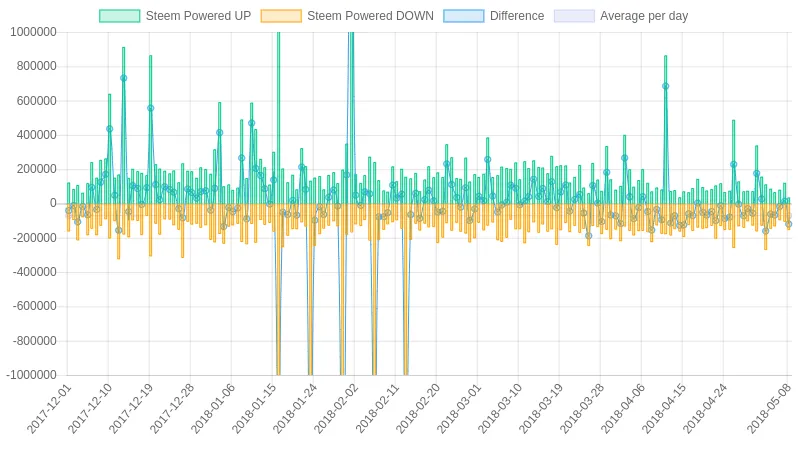The width and height of the screenshot is (798, 450).
Task: Click the 2018-04-15 date label
Action: point(665,409)
